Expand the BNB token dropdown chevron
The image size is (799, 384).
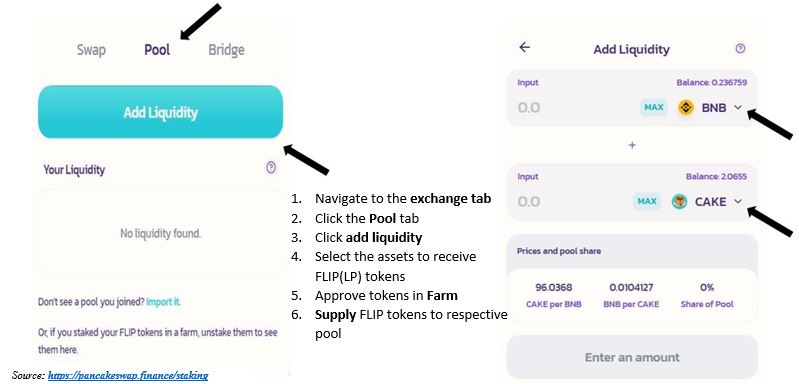coord(738,107)
